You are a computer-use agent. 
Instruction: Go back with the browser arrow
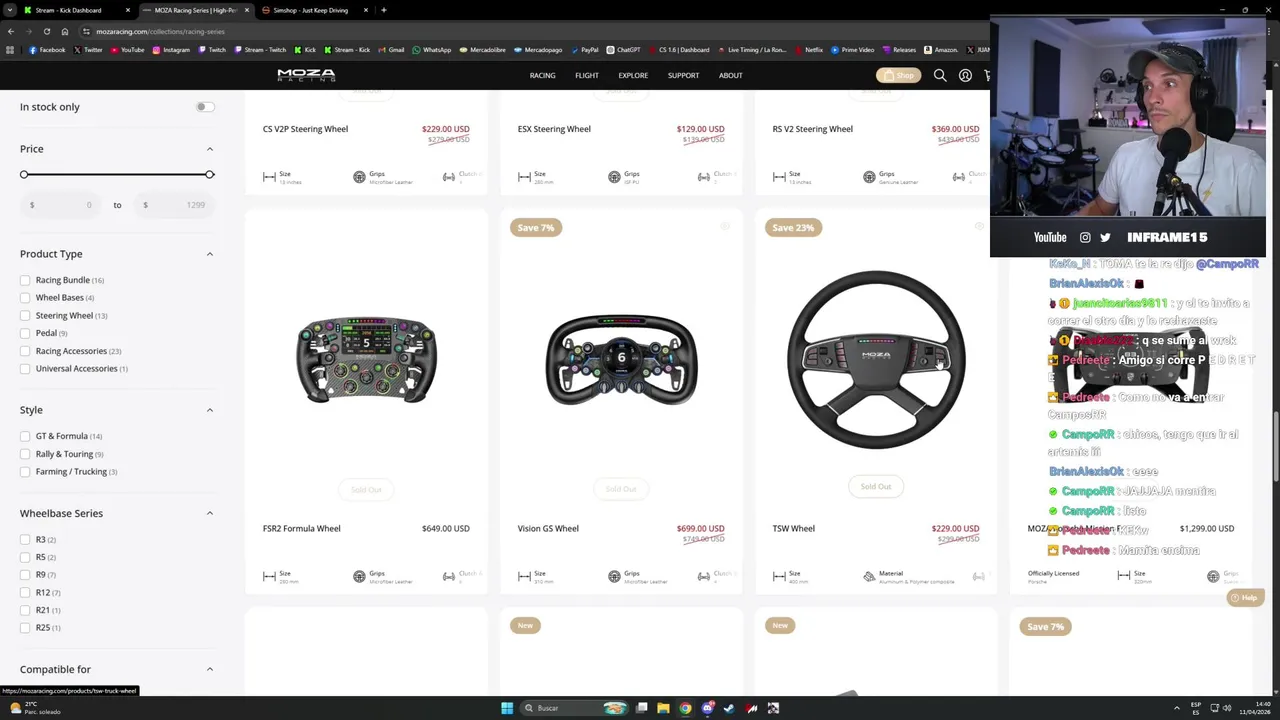tap(11, 31)
